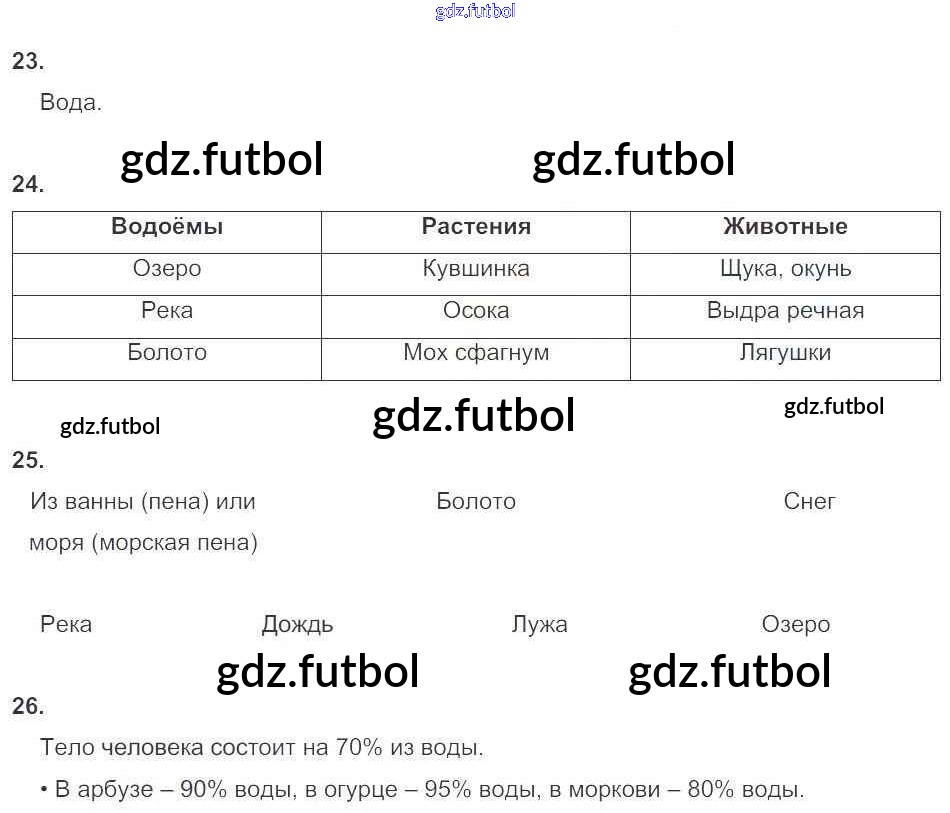Click the bullet line starting 'В арбузе'
Screen dimensions: 950x813
422,789
